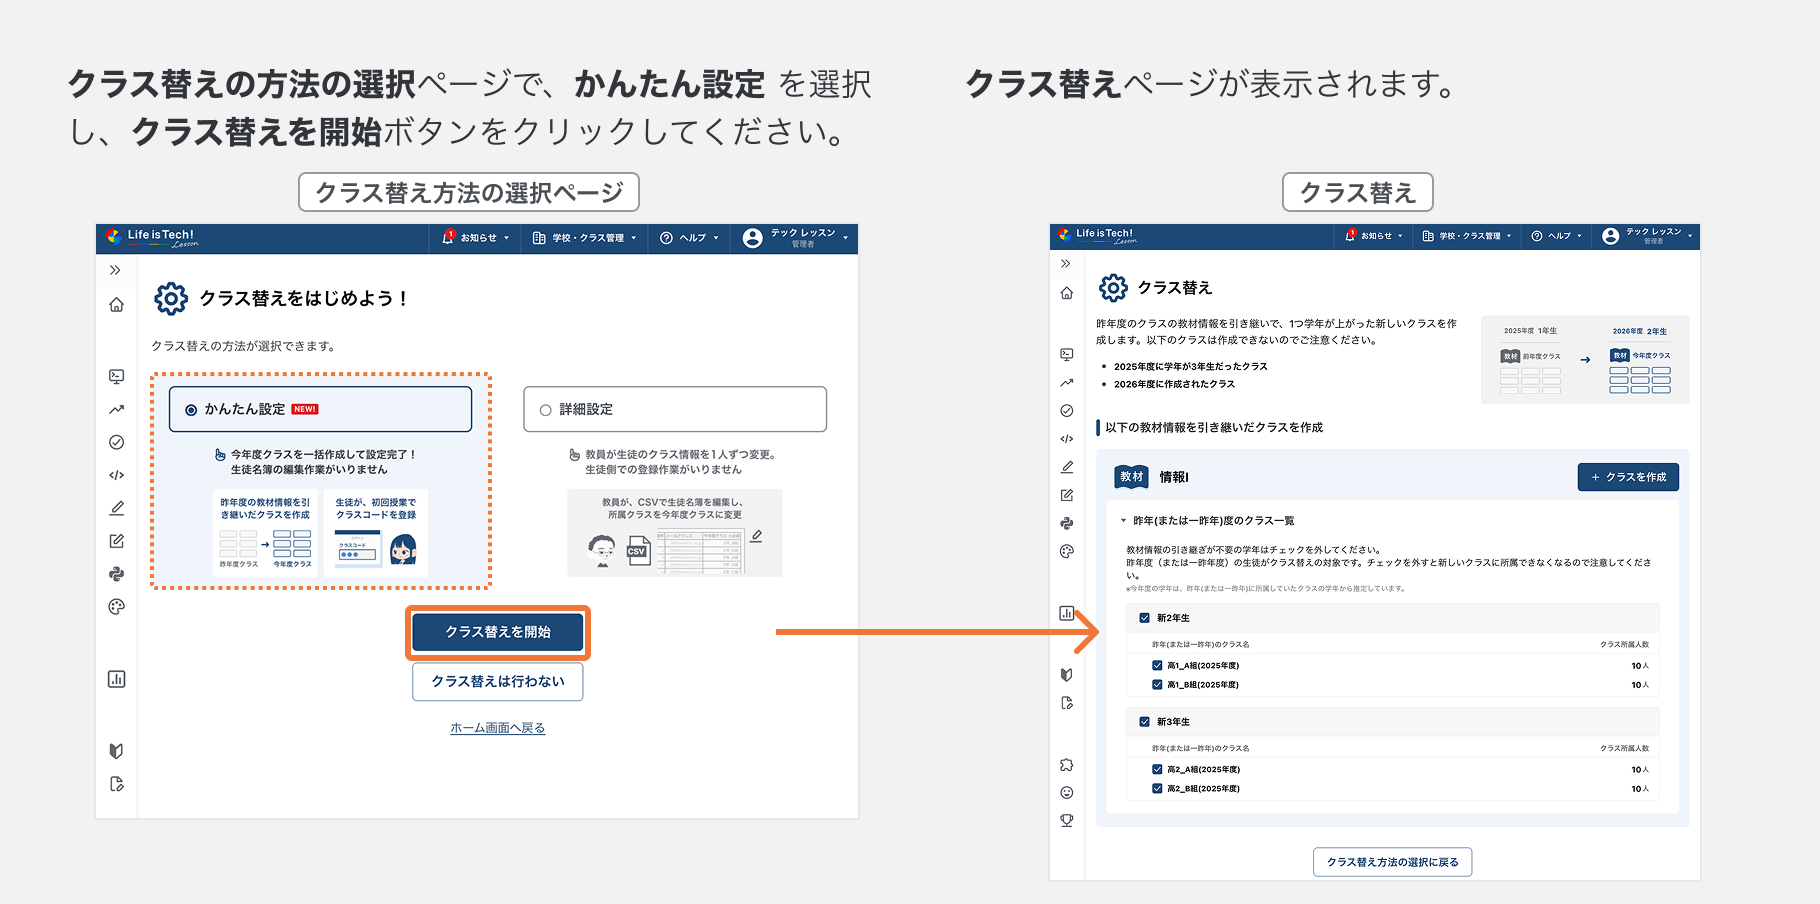Image resolution: width=1820 pixels, height=904 pixels.
Task: Click beginner leaf mark icon in selection page sidebar
Action: coord(116,751)
